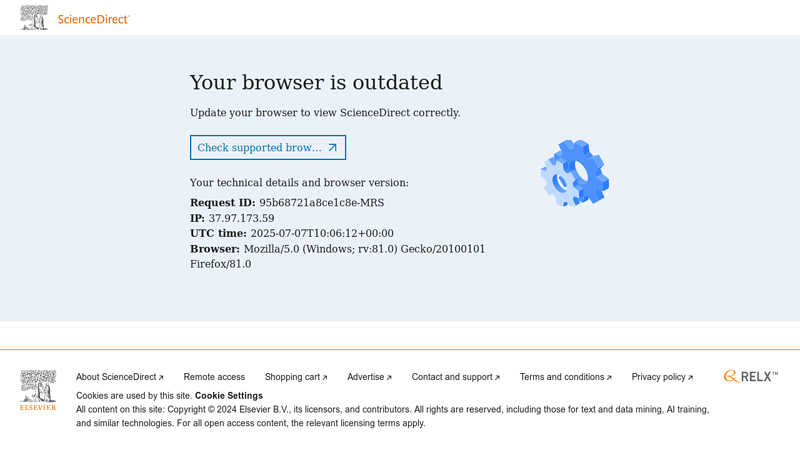Click the arrow icon in supported browsers button
Screen dimensions: 800x450
click(333, 147)
